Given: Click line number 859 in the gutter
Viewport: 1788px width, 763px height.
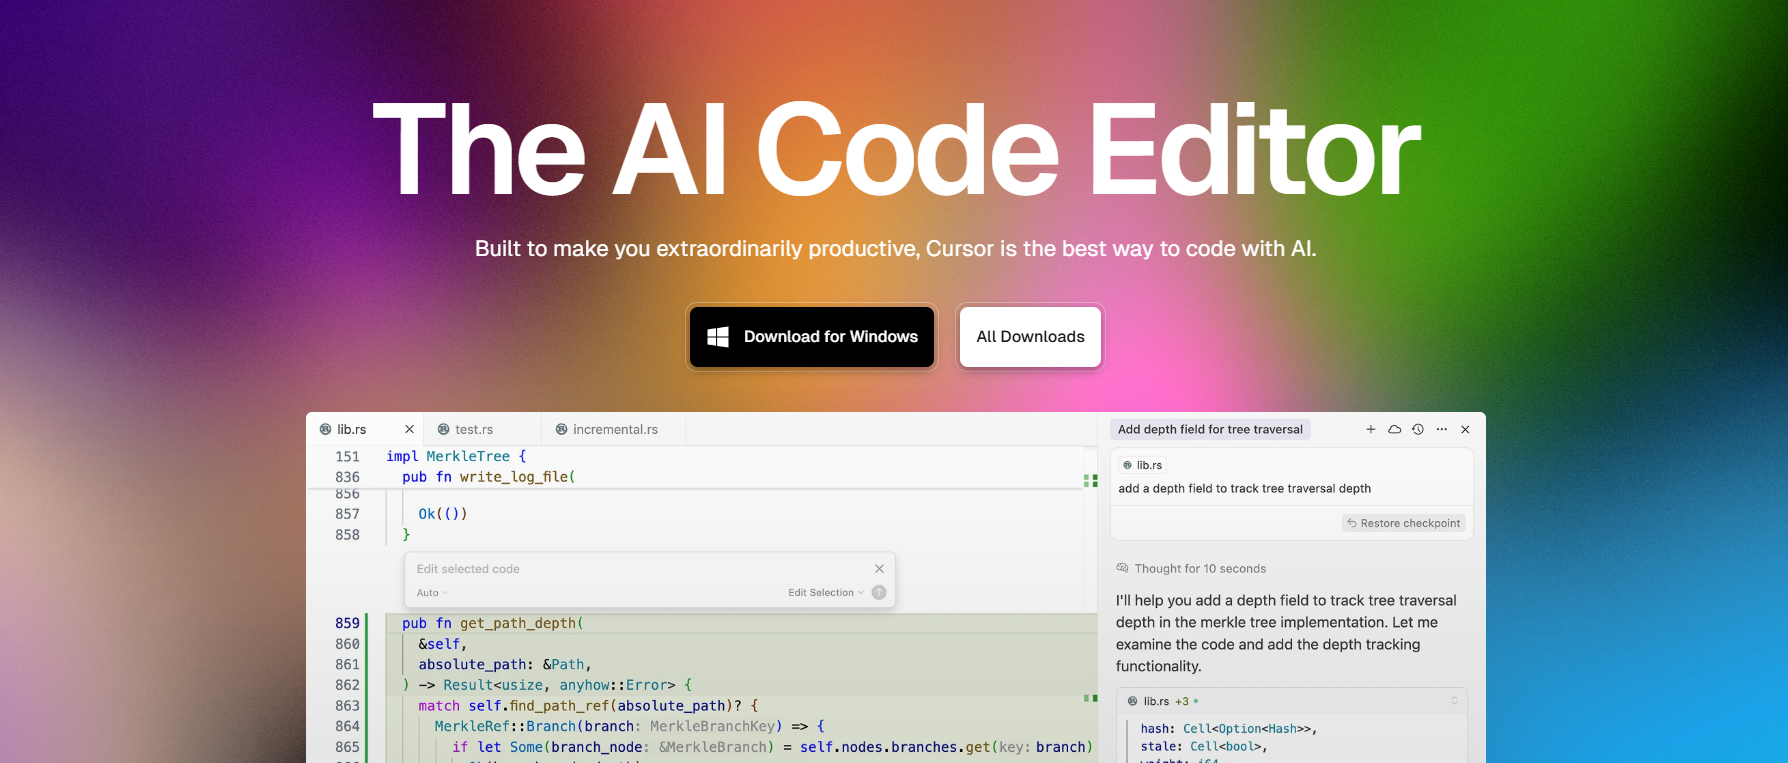Looking at the screenshot, I should [x=347, y=623].
